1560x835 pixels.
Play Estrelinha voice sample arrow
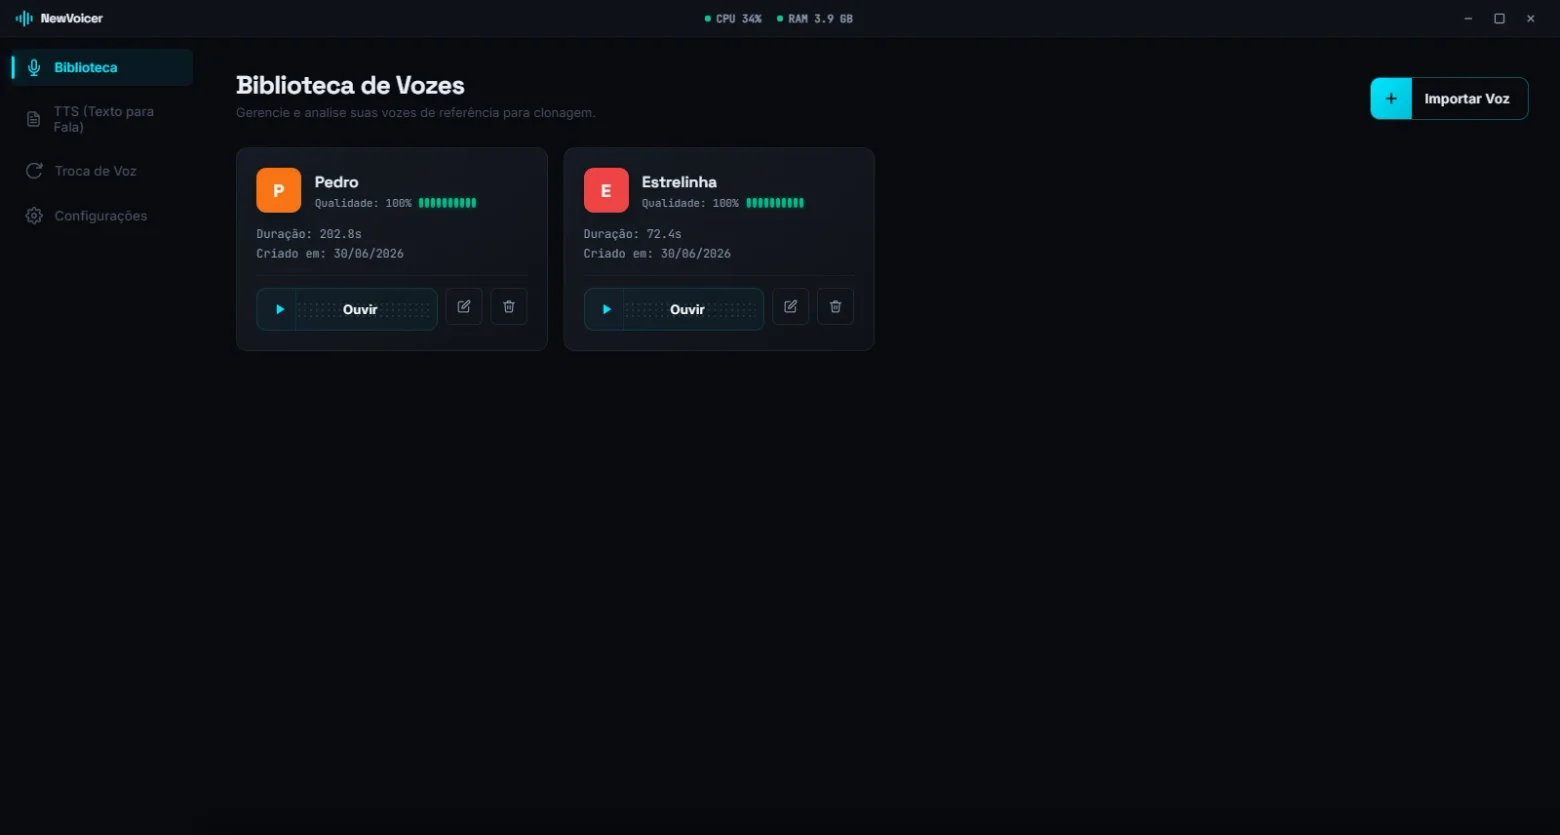coord(606,309)
